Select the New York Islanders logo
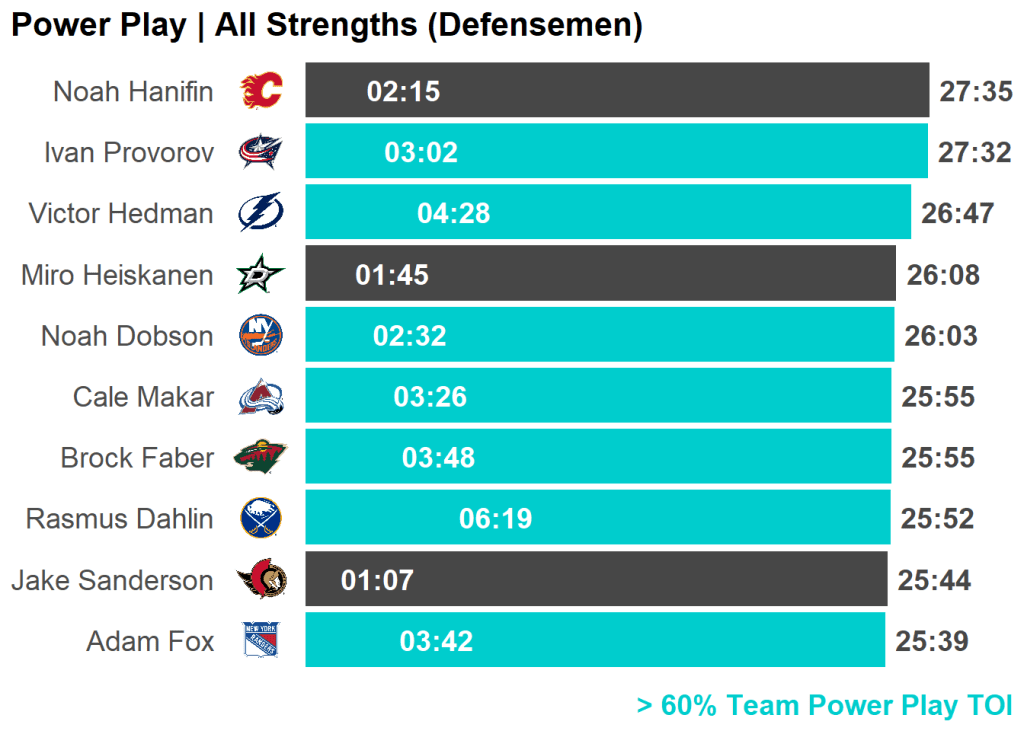This screenshot has height=731, width=1024. [x=261, y=336]
